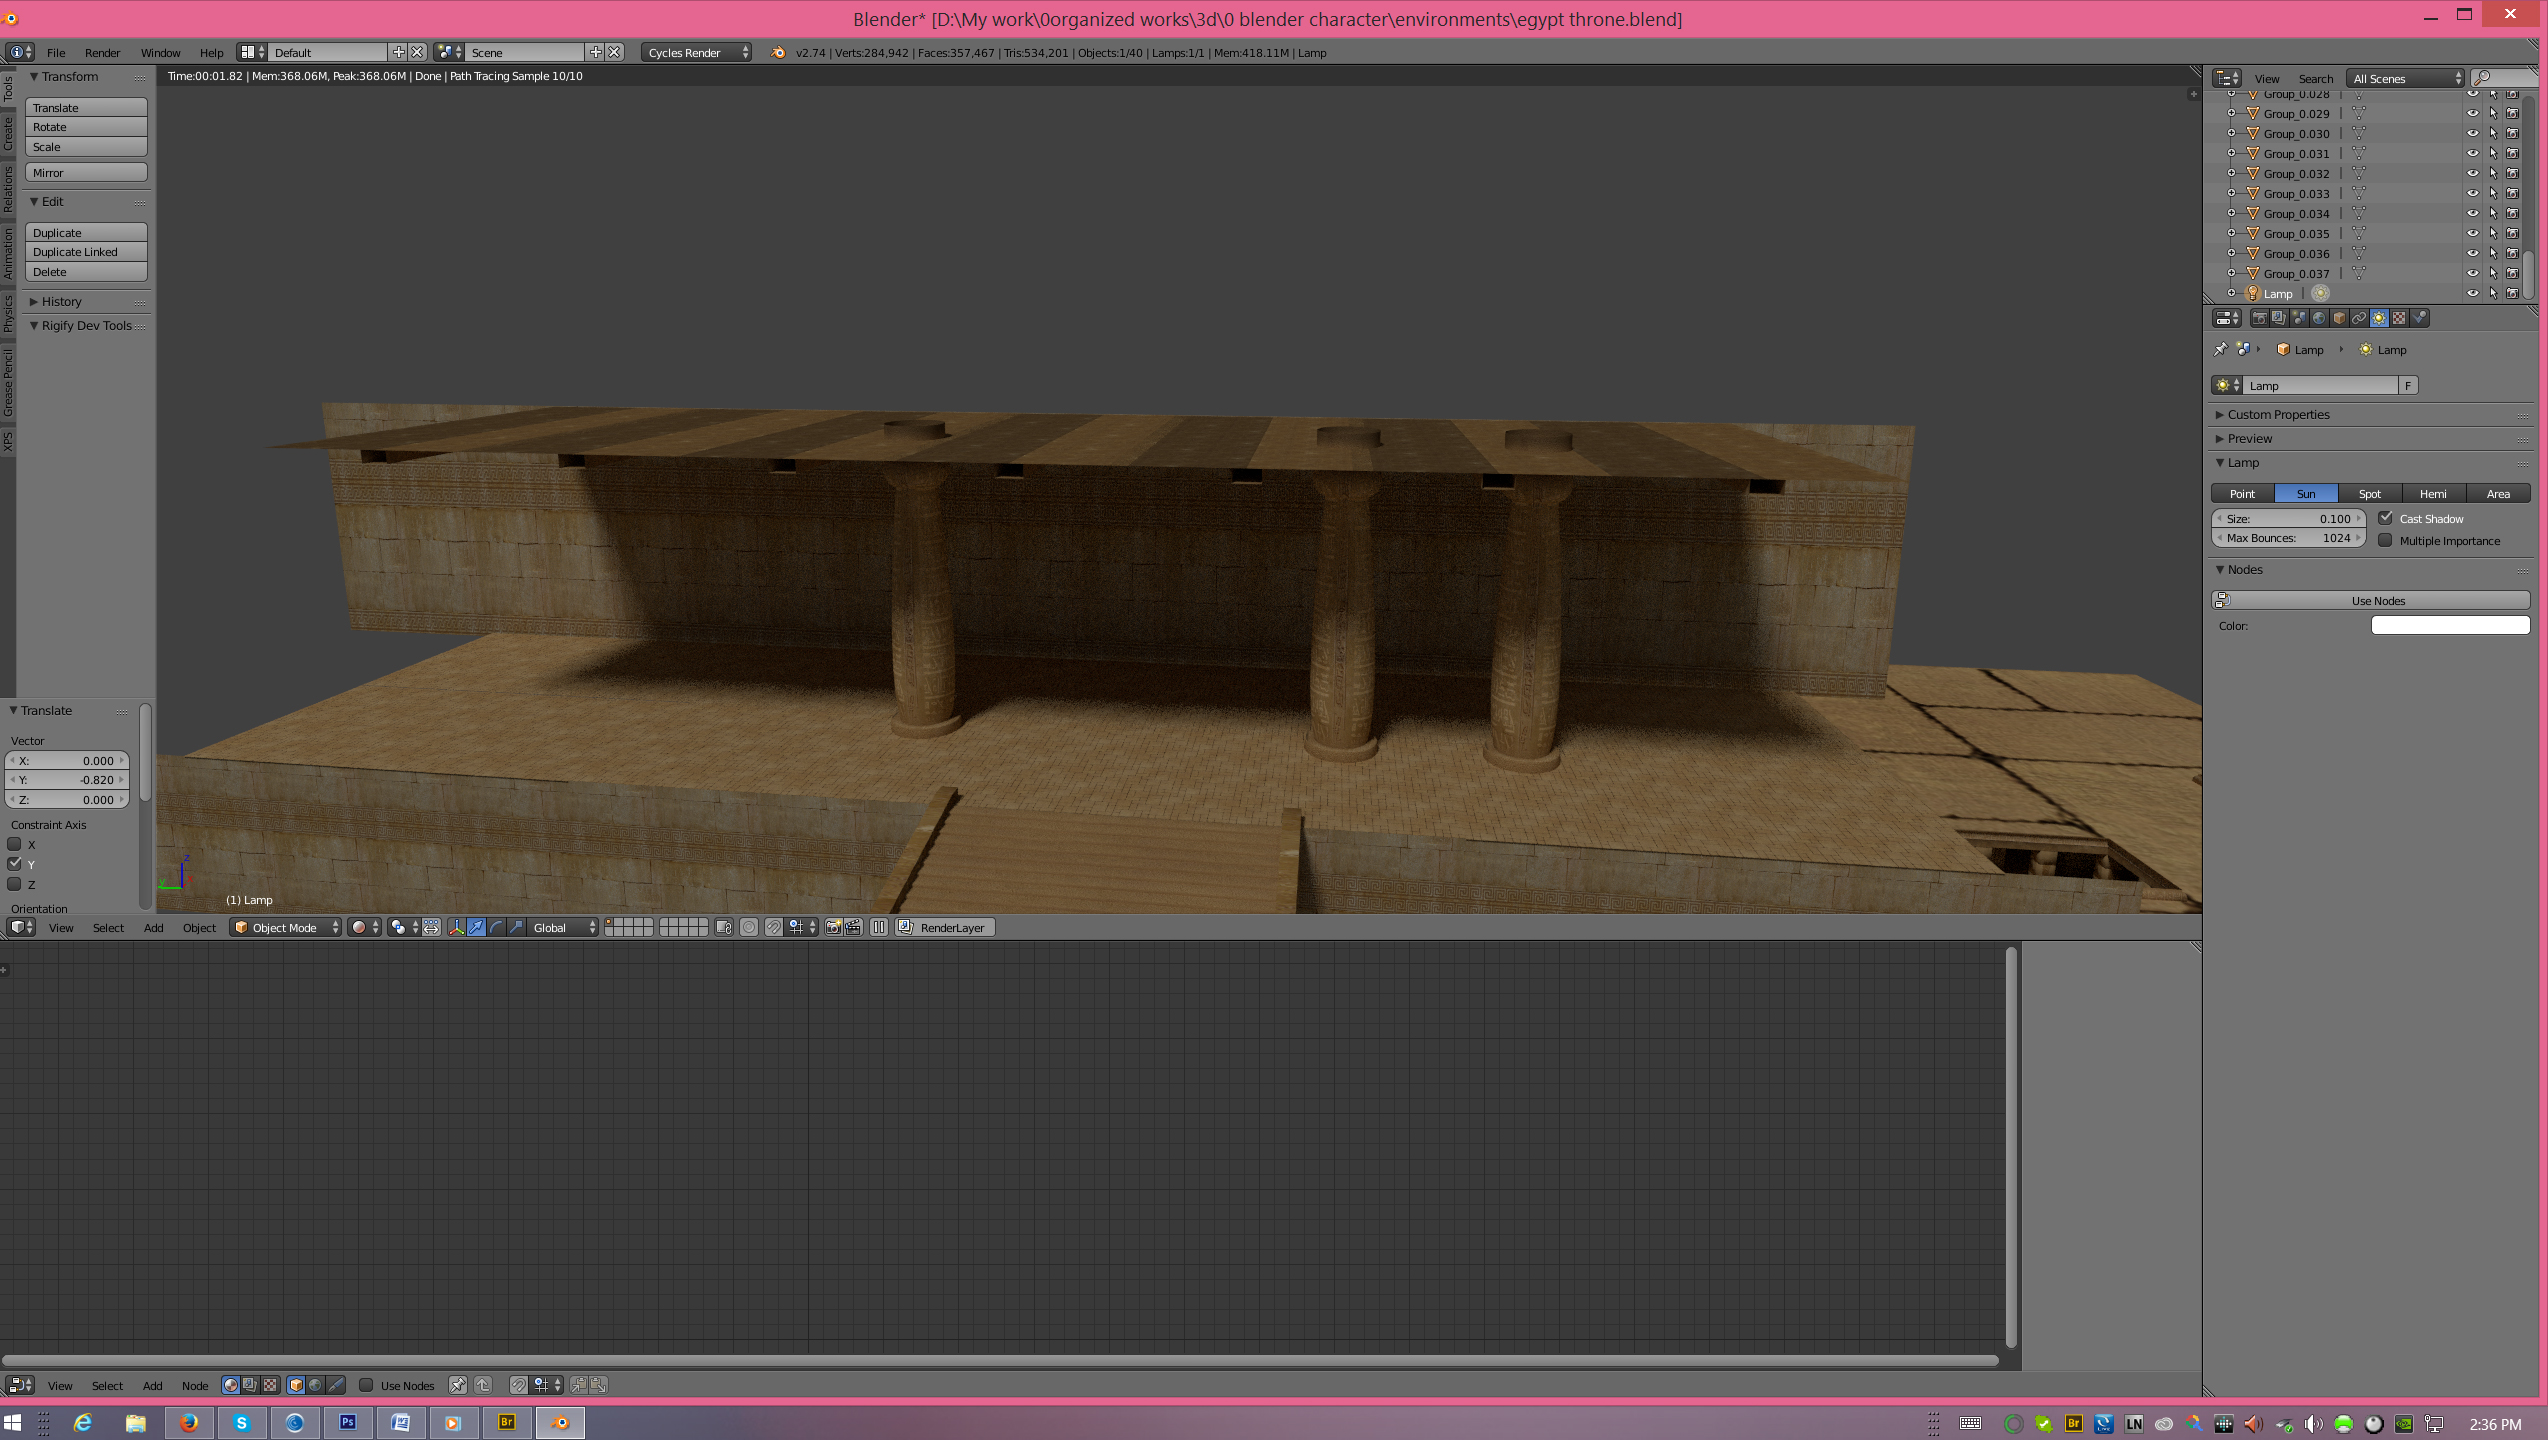The height and width of the screenshot is (1440, 2548).
Task: Click the Blender icon in the taskbar
Action: coord(560,1423)
